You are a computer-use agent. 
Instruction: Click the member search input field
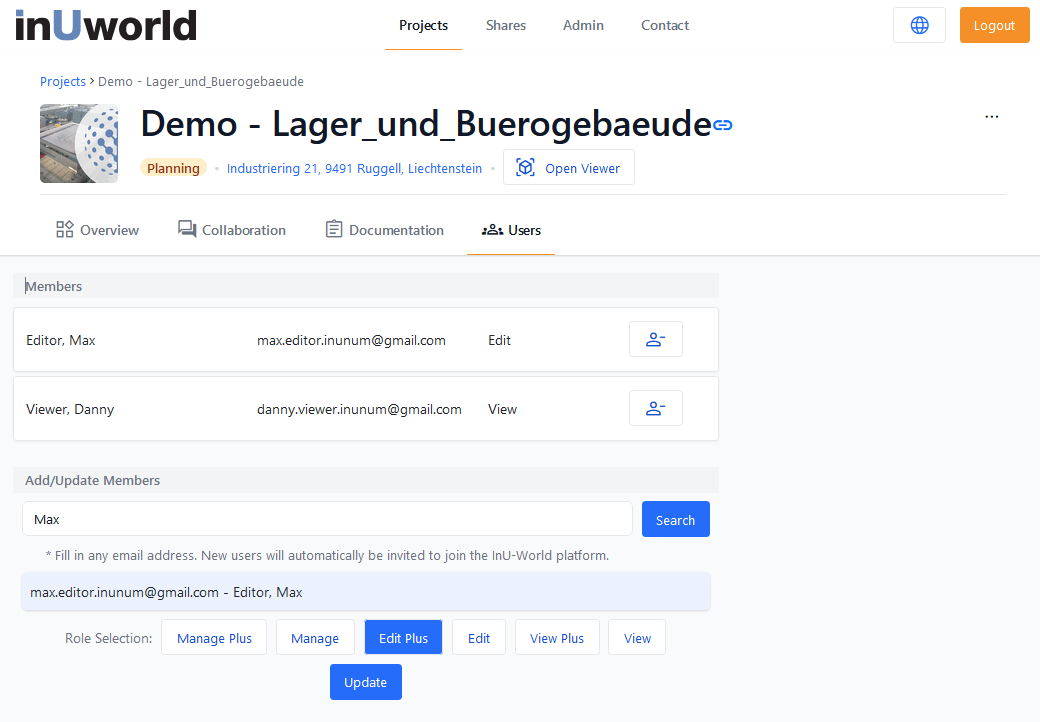point(327,519)
